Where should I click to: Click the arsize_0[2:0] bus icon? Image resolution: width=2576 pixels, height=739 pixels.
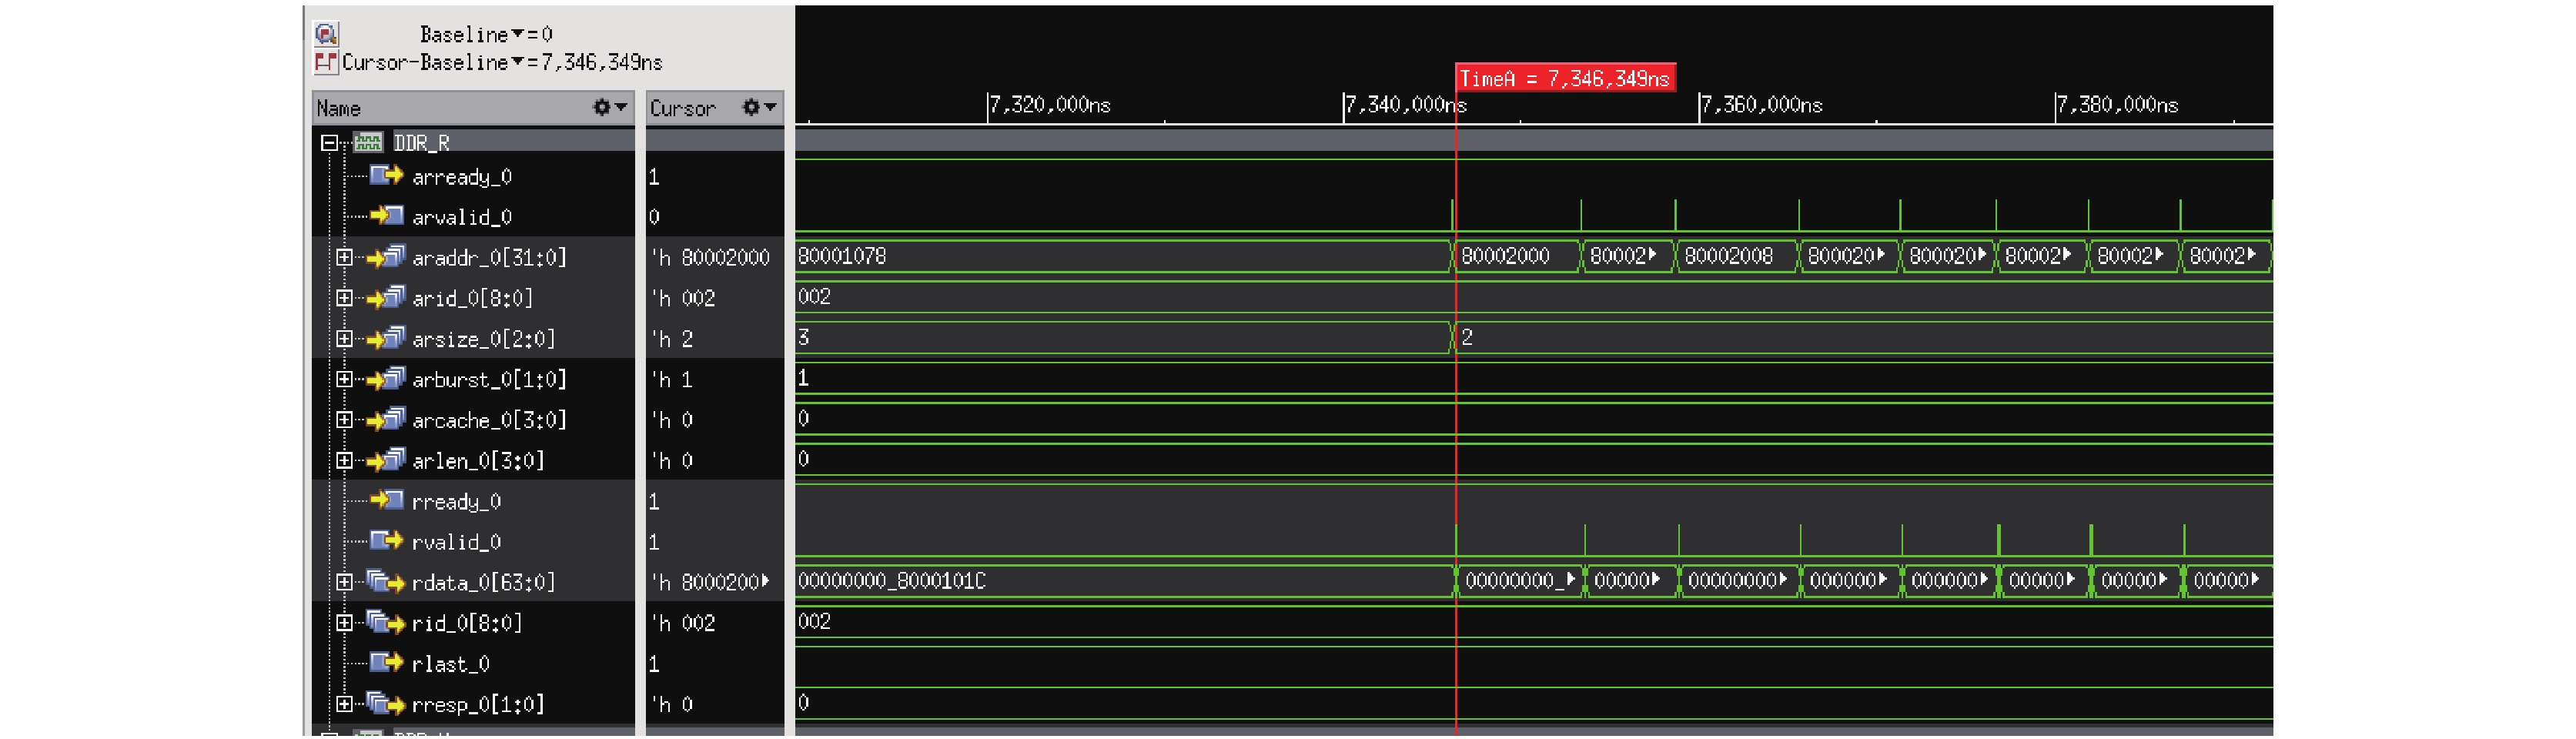coord(386,339)
